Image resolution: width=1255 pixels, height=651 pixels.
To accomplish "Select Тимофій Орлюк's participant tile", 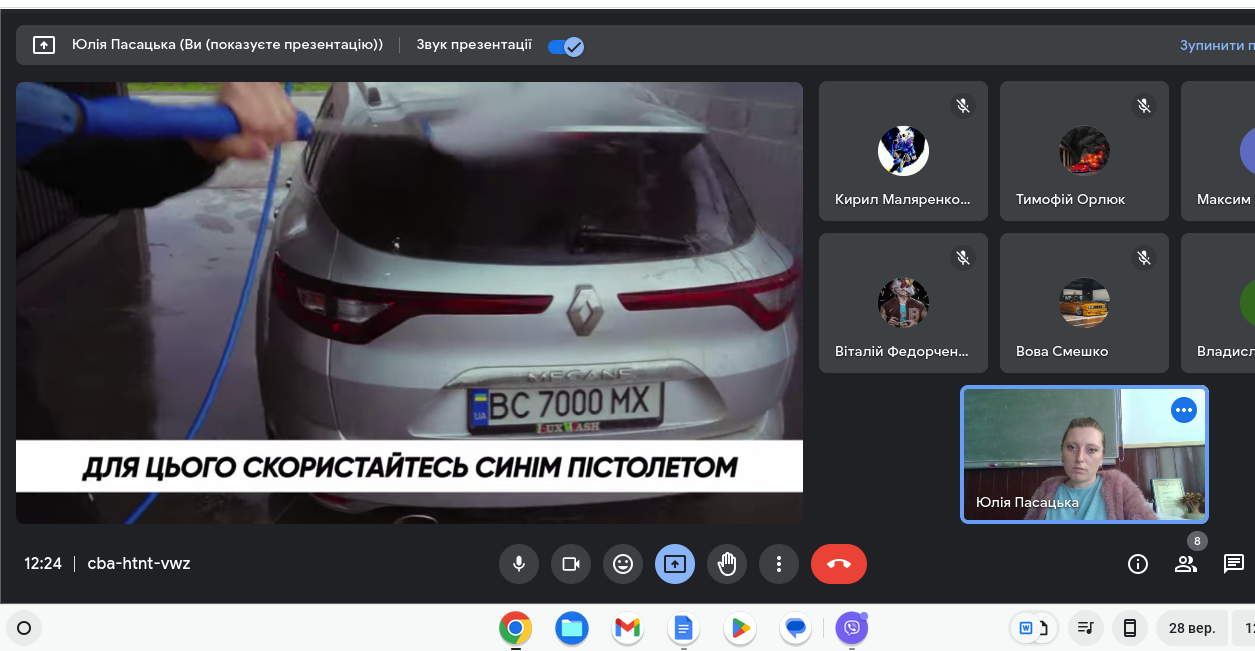I will (1084, 151).
